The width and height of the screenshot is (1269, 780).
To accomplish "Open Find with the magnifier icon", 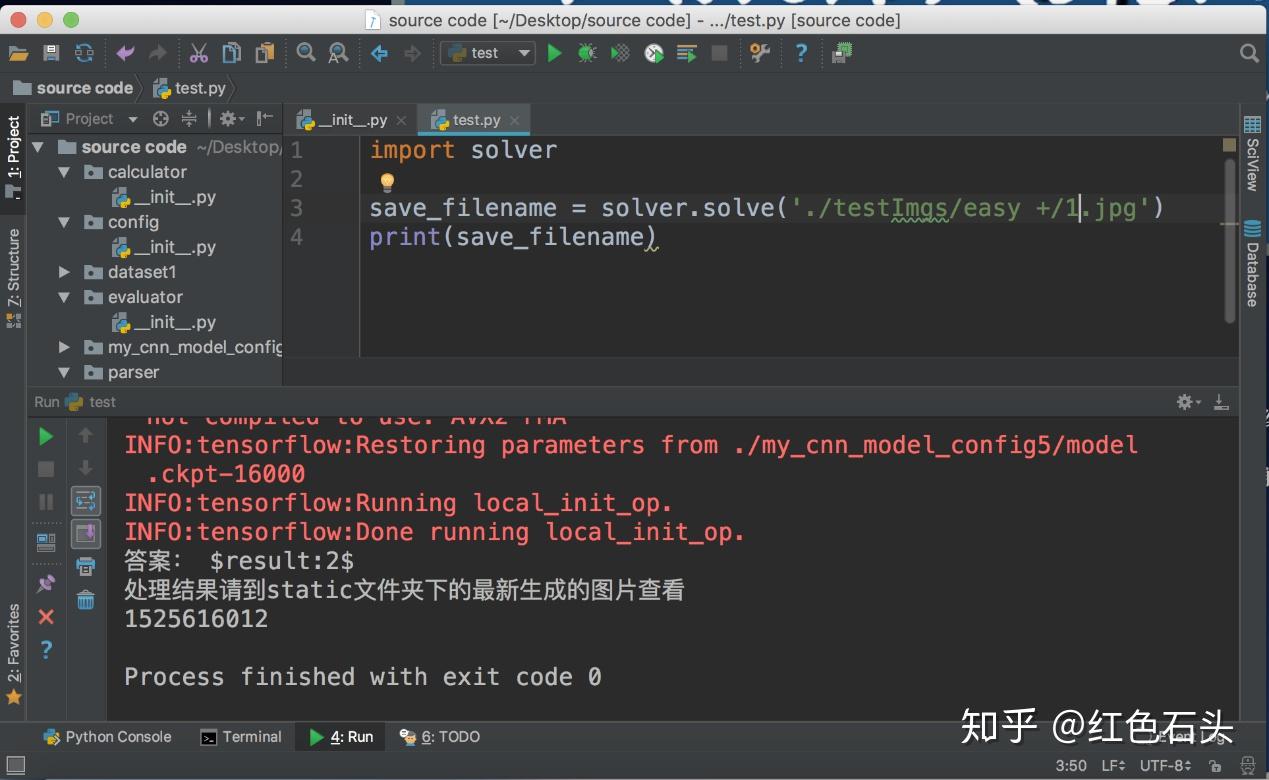I will (x=306, y=52).
